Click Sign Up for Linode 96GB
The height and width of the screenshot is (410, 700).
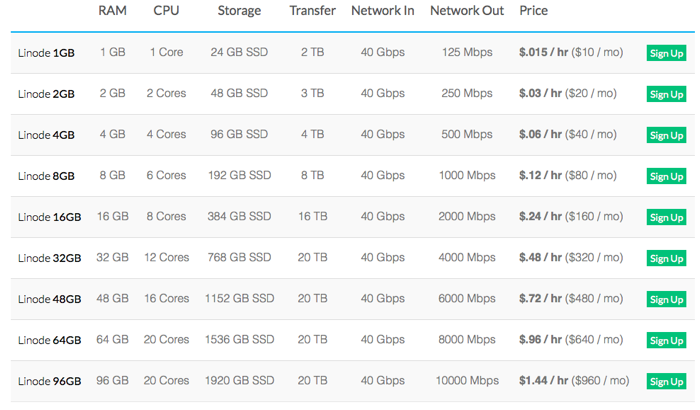tap(666, 381)
